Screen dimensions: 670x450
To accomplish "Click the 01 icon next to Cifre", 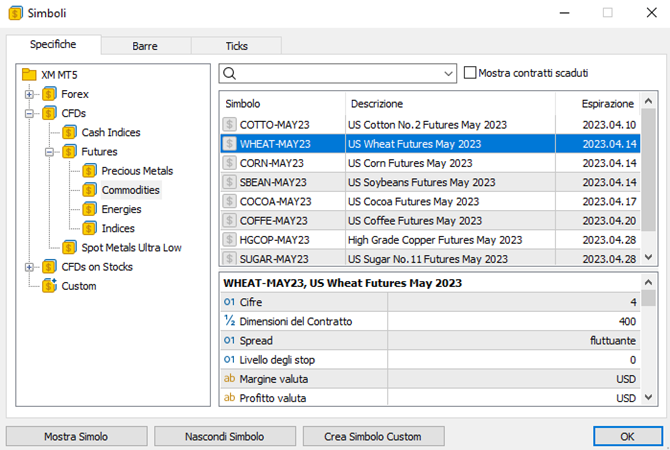I will point(229,302).
